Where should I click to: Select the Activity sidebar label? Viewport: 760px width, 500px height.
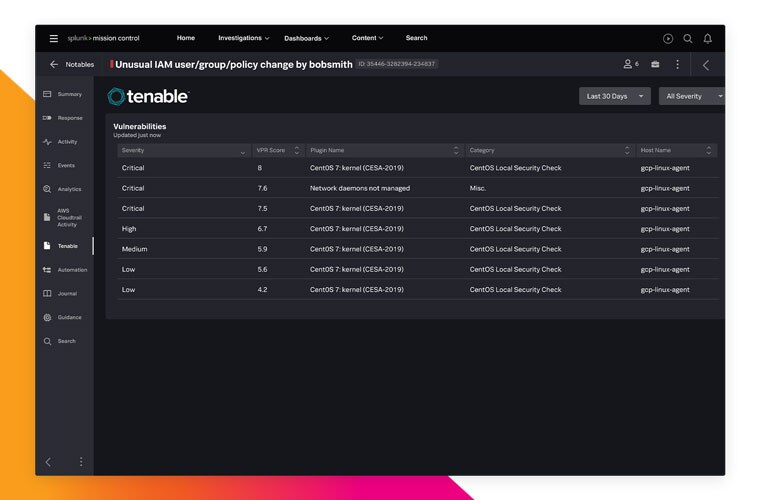point(67,142)
